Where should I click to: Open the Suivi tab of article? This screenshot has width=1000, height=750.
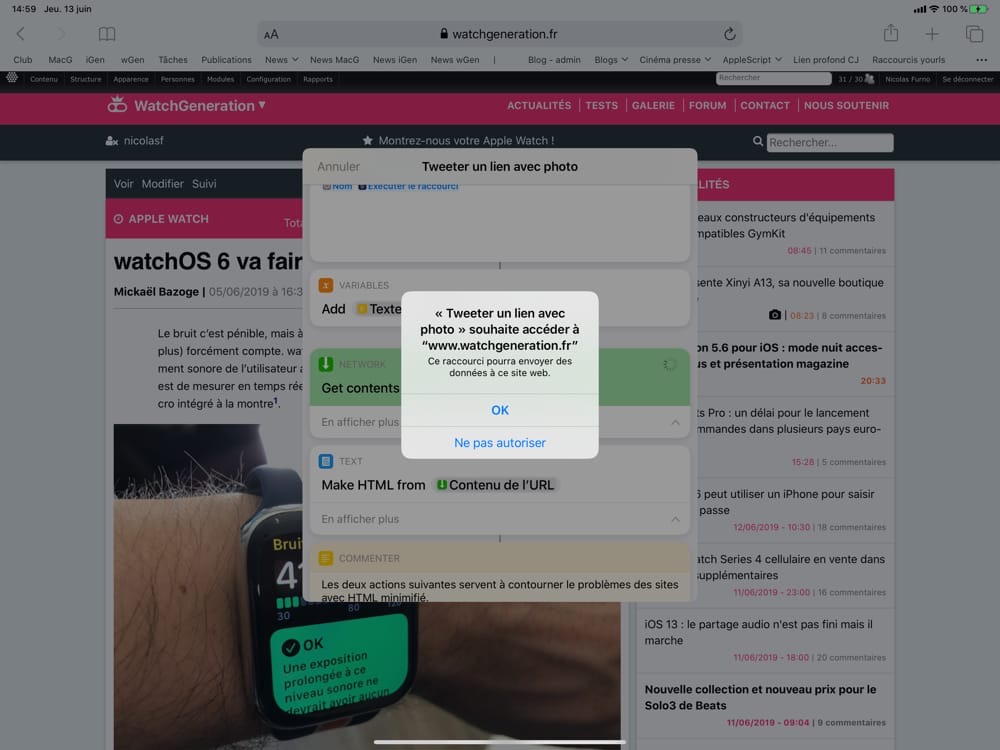click(204, 184)
